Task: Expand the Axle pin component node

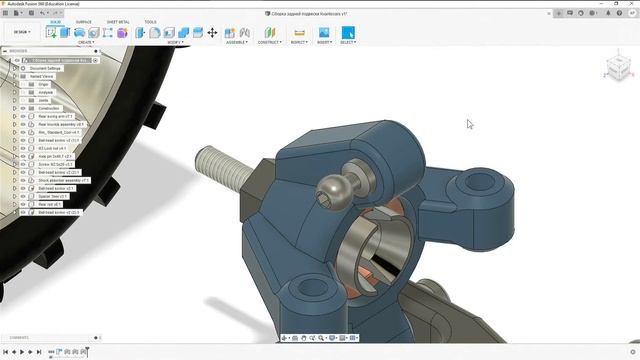Action: [15, 156]
